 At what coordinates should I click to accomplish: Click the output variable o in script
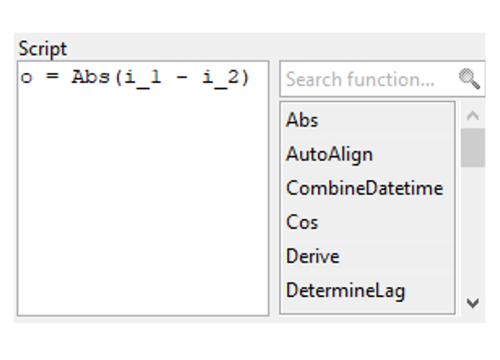point(26,78)
